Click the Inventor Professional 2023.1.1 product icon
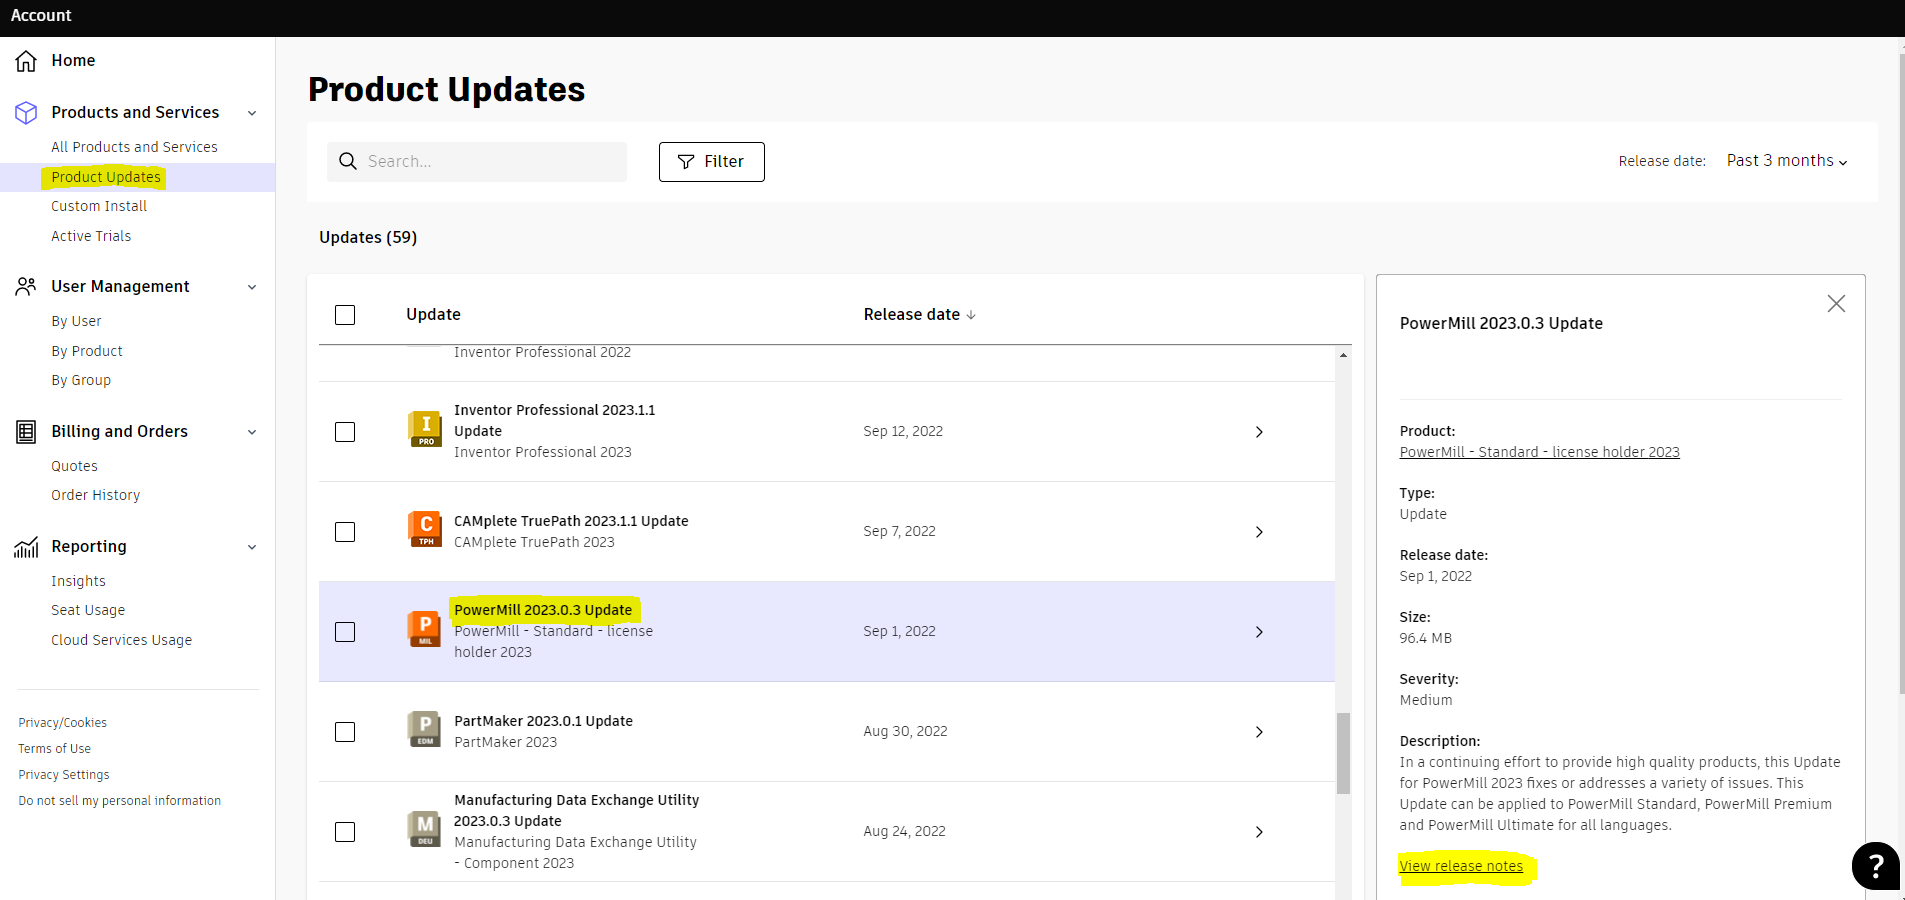 (425, 429)
